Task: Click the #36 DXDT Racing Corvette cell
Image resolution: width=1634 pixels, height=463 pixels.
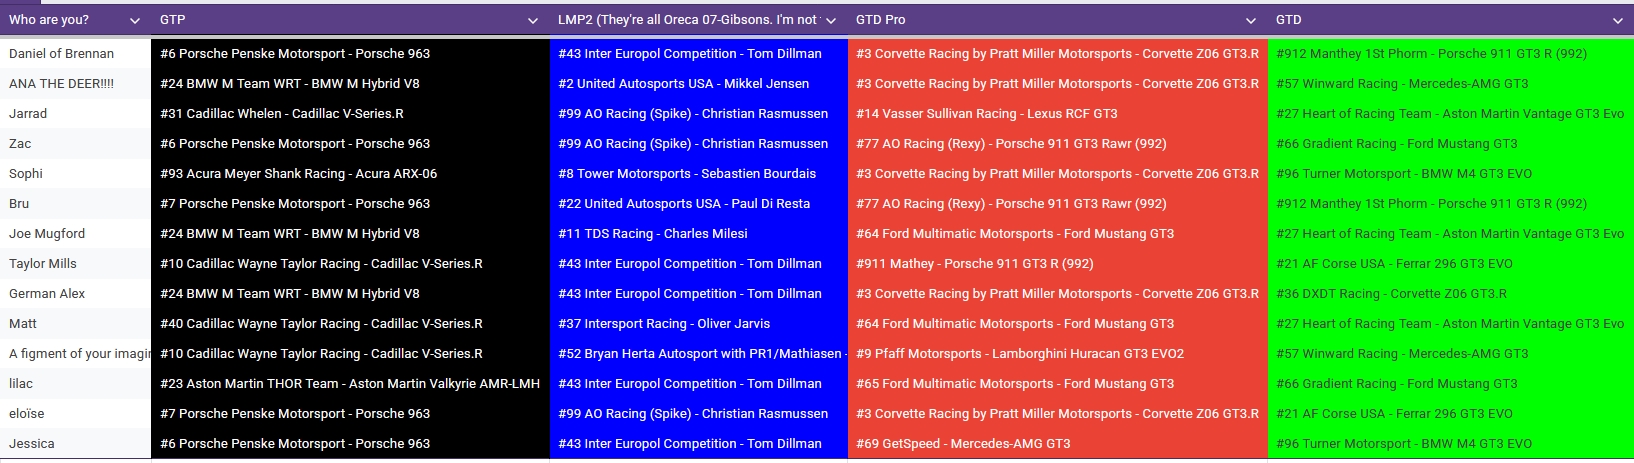Action: [1391, 294]
